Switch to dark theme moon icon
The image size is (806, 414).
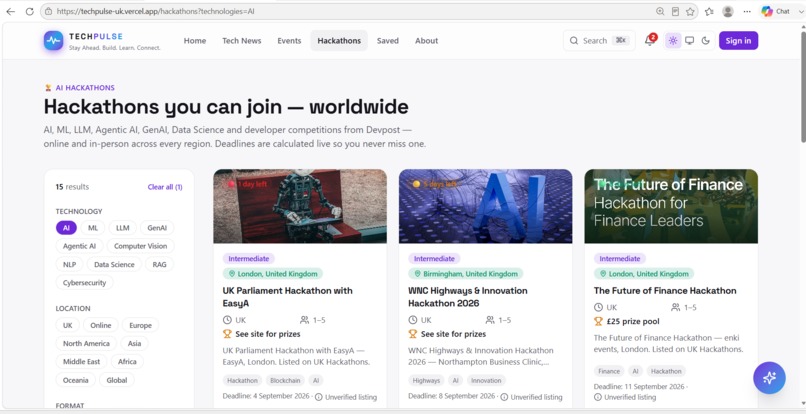tap(706, 41)
